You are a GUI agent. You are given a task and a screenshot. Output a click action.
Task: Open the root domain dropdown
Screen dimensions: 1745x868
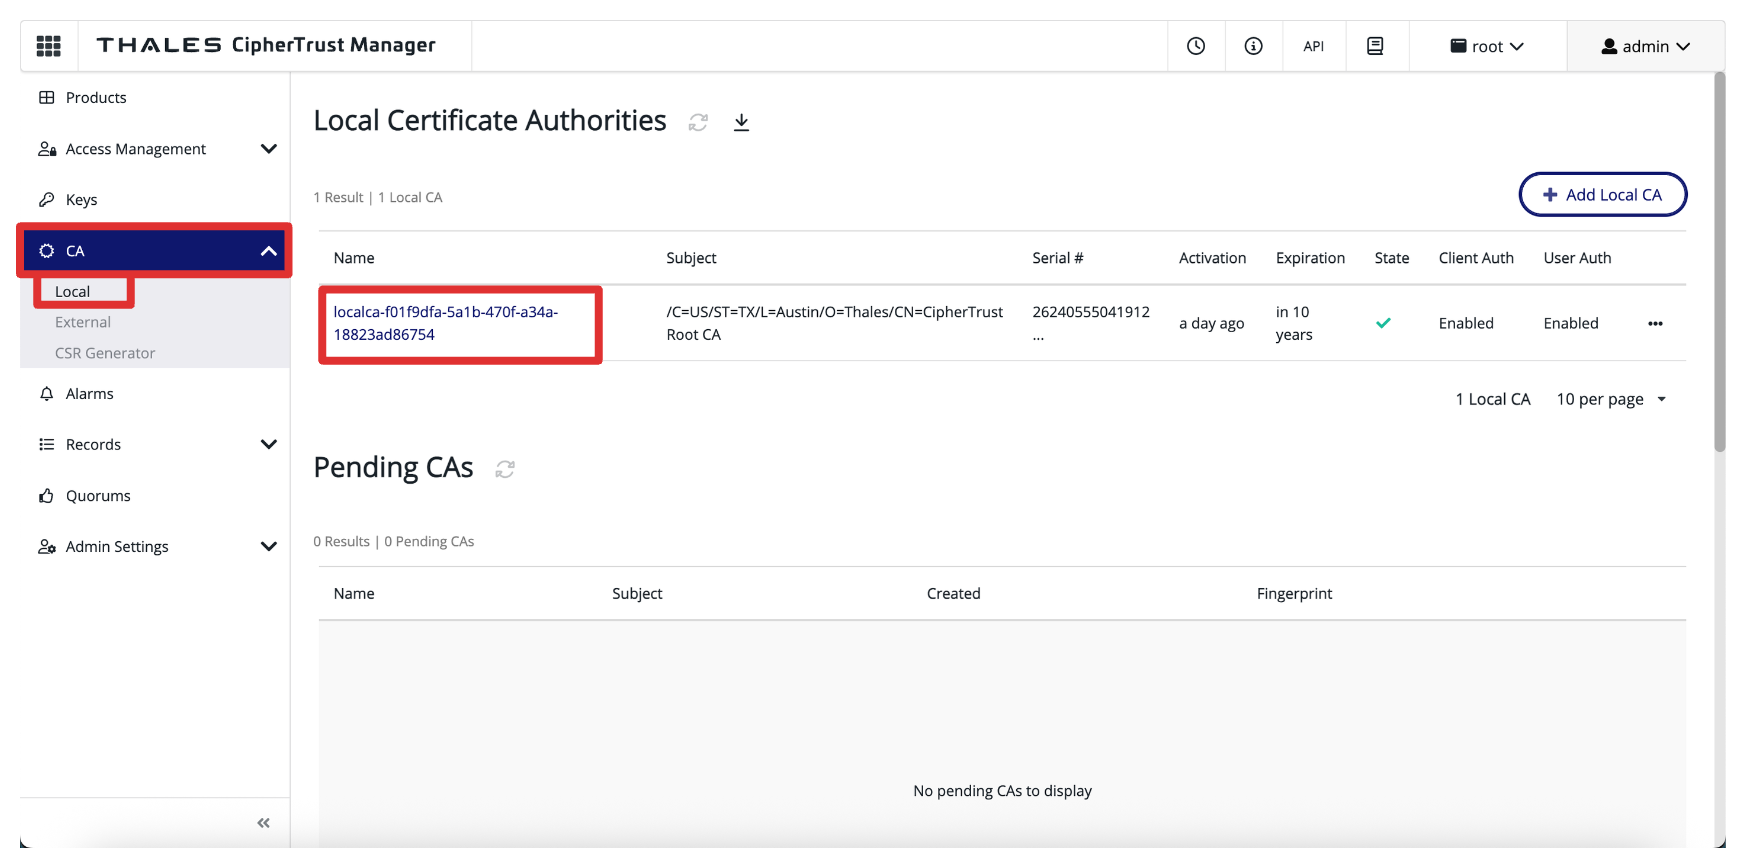[1487, 46]
